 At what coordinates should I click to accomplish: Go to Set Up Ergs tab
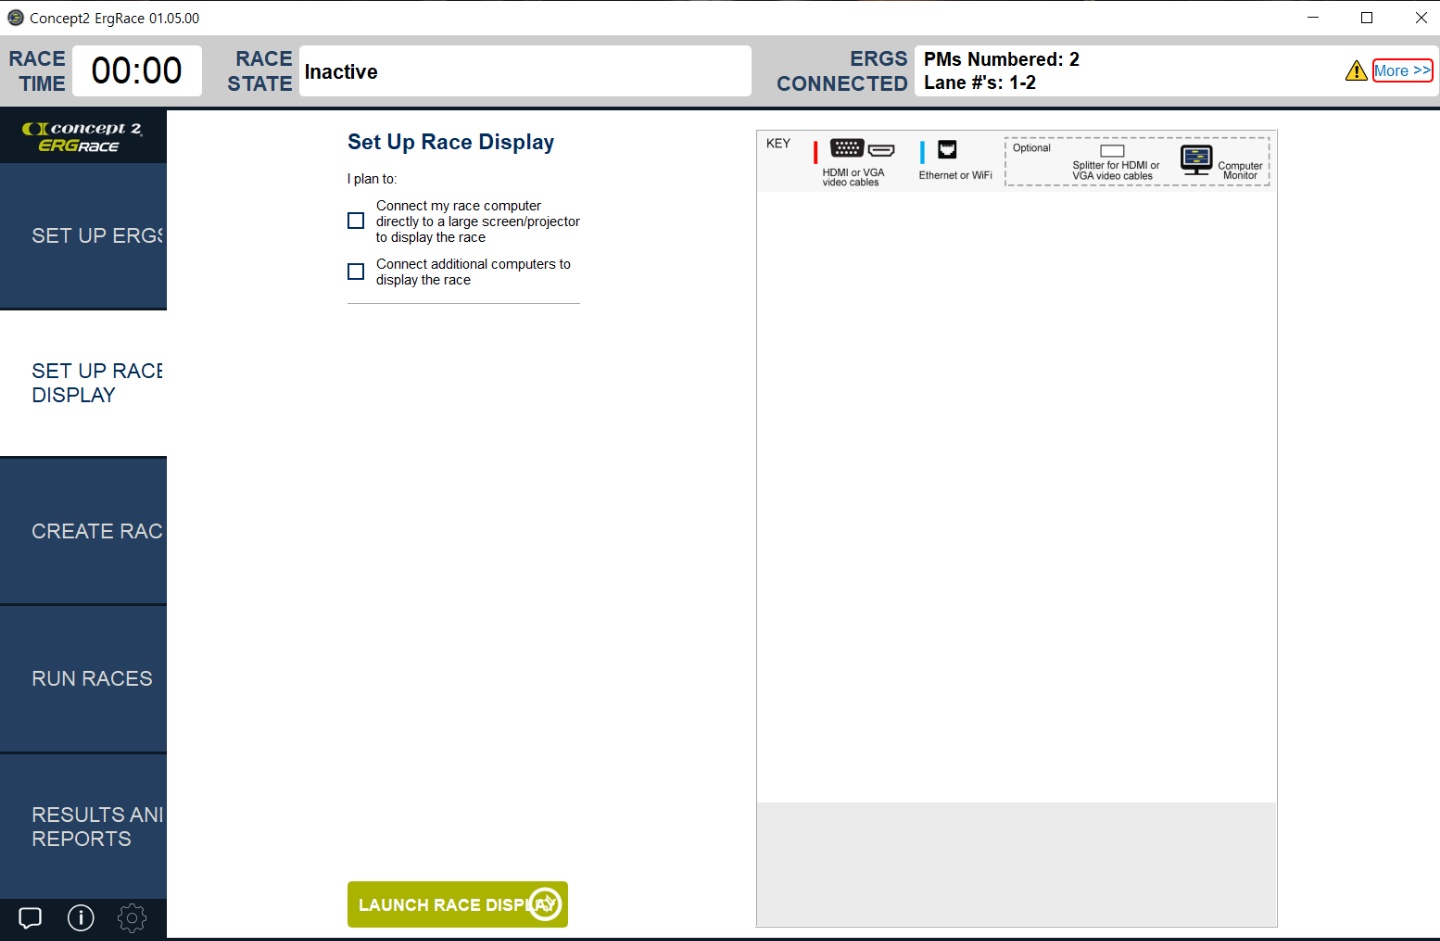click(x=83, y=236)
